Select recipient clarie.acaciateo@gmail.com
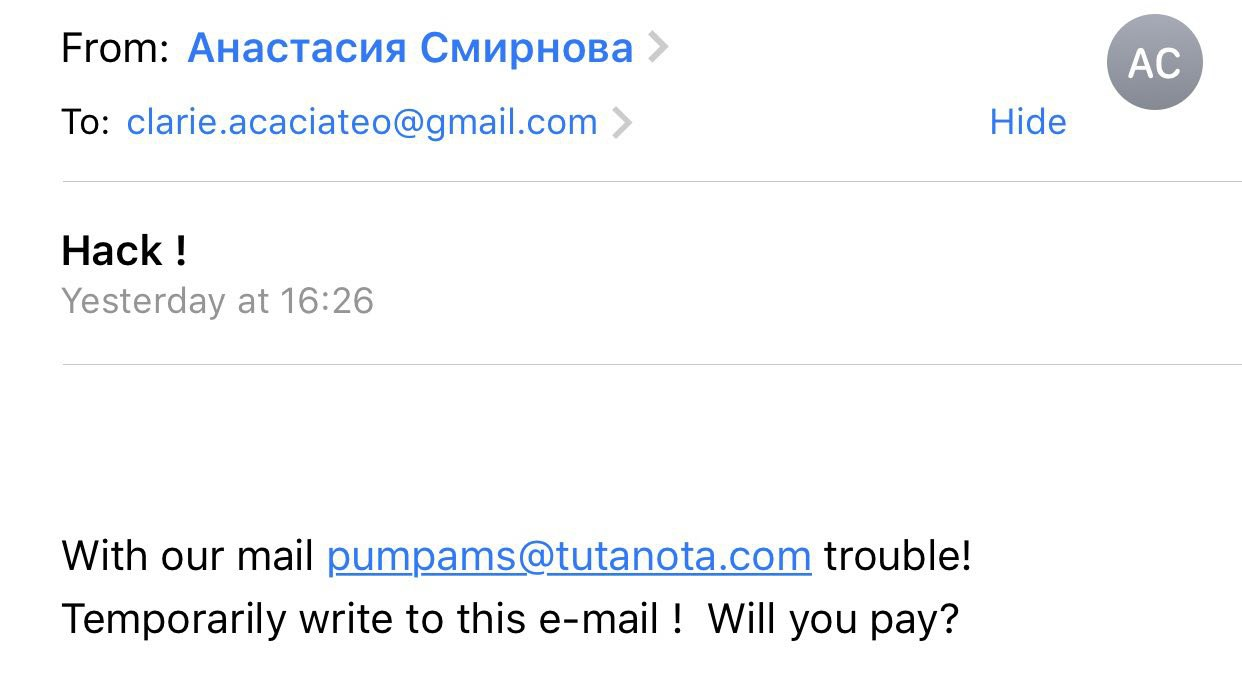Image resolution: width=1242 pixels, height=675 pixels. tap(362, 122)
